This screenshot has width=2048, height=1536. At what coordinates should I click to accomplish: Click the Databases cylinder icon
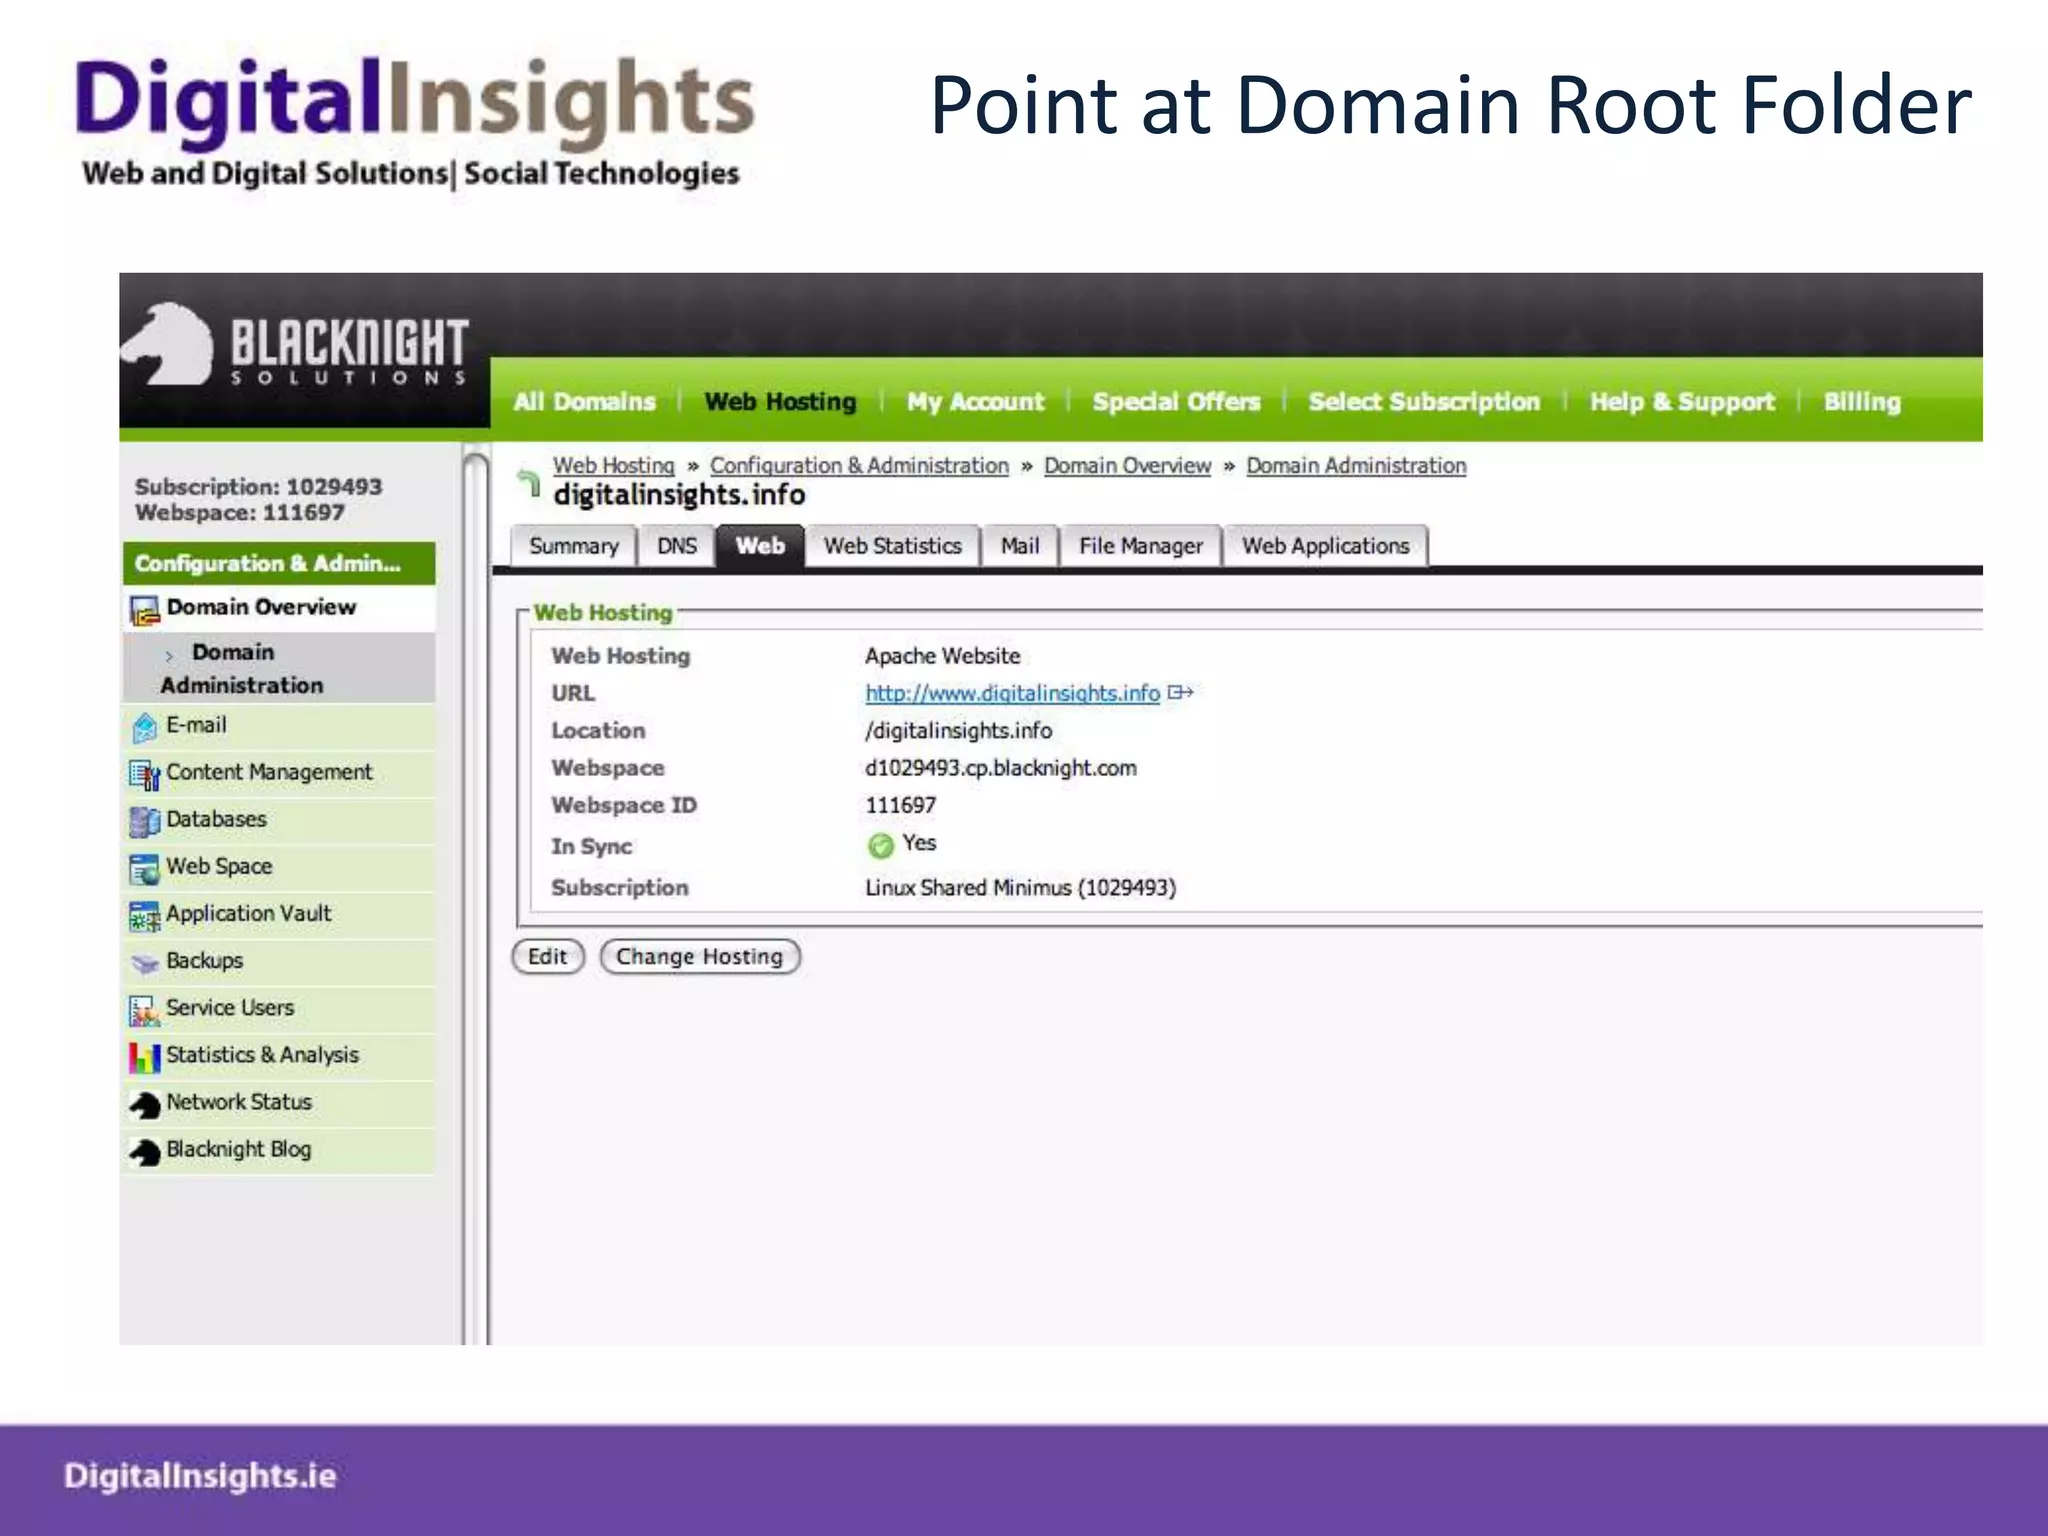[144, 821]
